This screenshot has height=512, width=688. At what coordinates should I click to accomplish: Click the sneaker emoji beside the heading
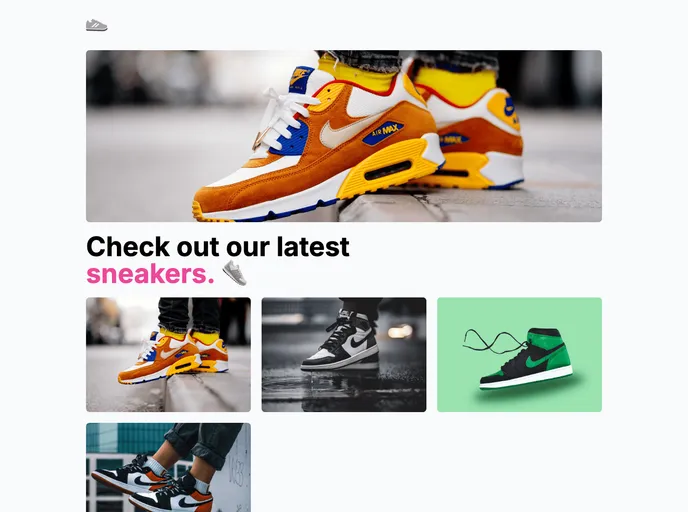pyautogui.click(x=235, y=273)
